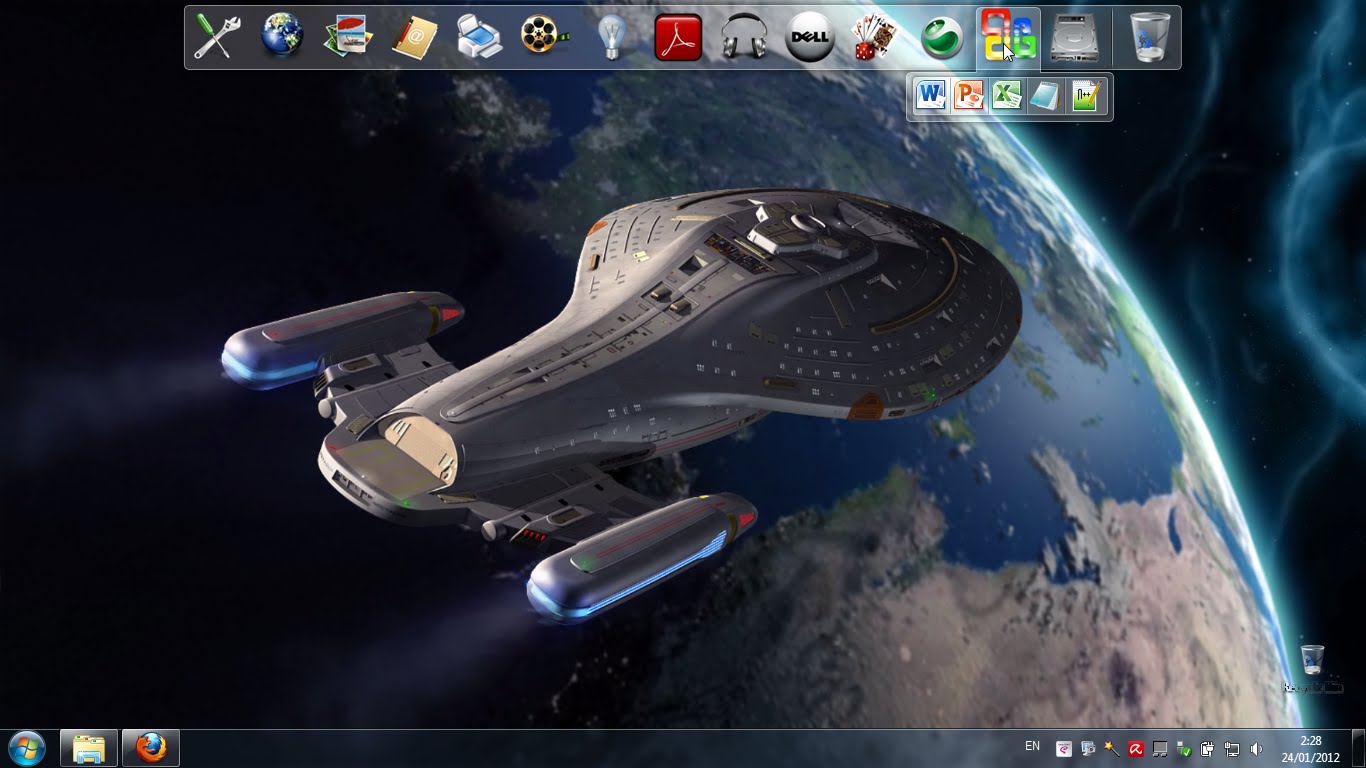Viewport: 1366px width, 768px height.
Task: Launch Microsoft Word from the Office flyout
Action: click(931, 96)
